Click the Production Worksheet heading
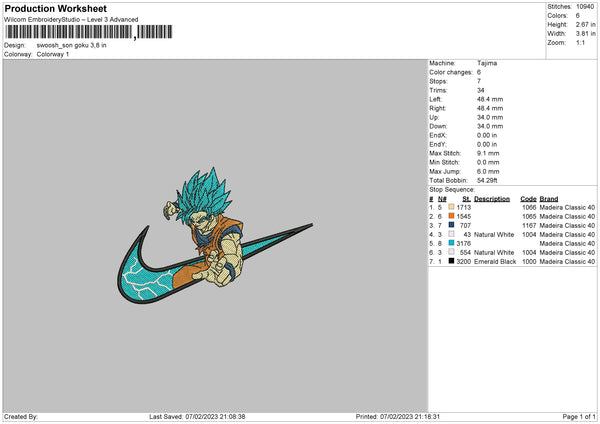 click(x=55, y=8)
